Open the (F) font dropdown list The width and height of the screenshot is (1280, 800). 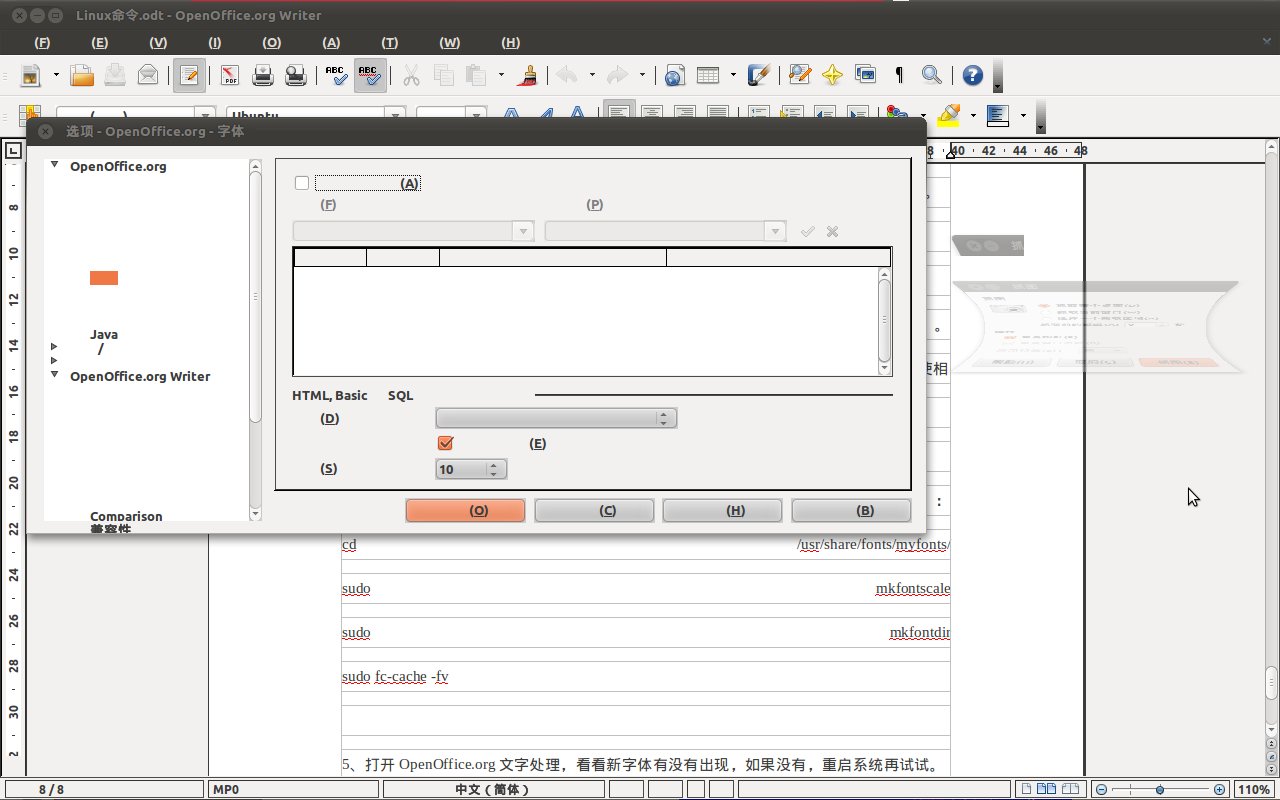click(522, 230)
